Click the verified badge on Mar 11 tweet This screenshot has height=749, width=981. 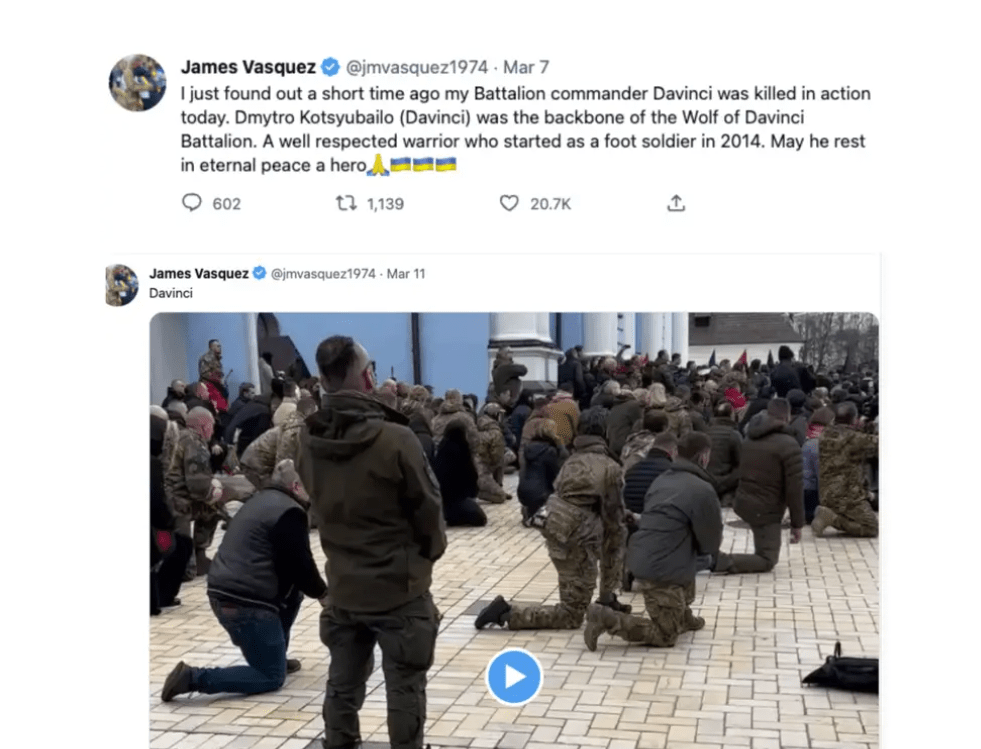click(259, 273)
